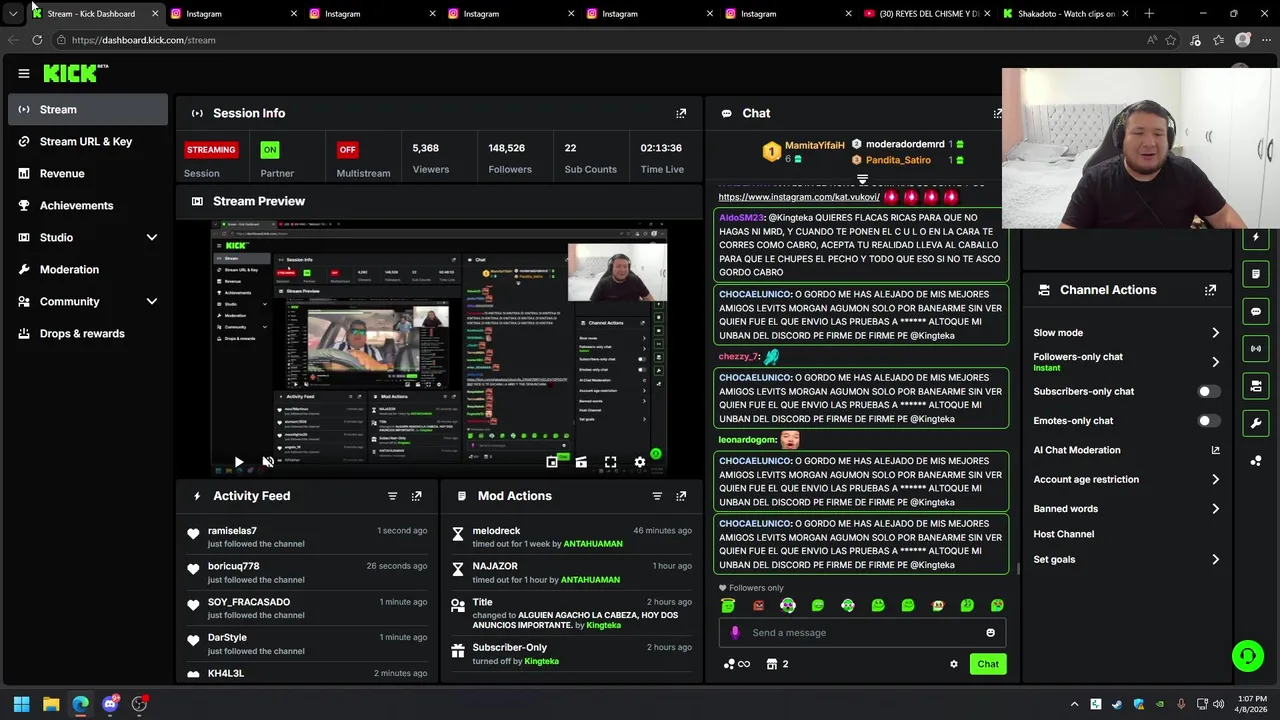Screen dimensions: 1280x720
Task: Open Achievements in the sidebar
Action: point(88,205)
